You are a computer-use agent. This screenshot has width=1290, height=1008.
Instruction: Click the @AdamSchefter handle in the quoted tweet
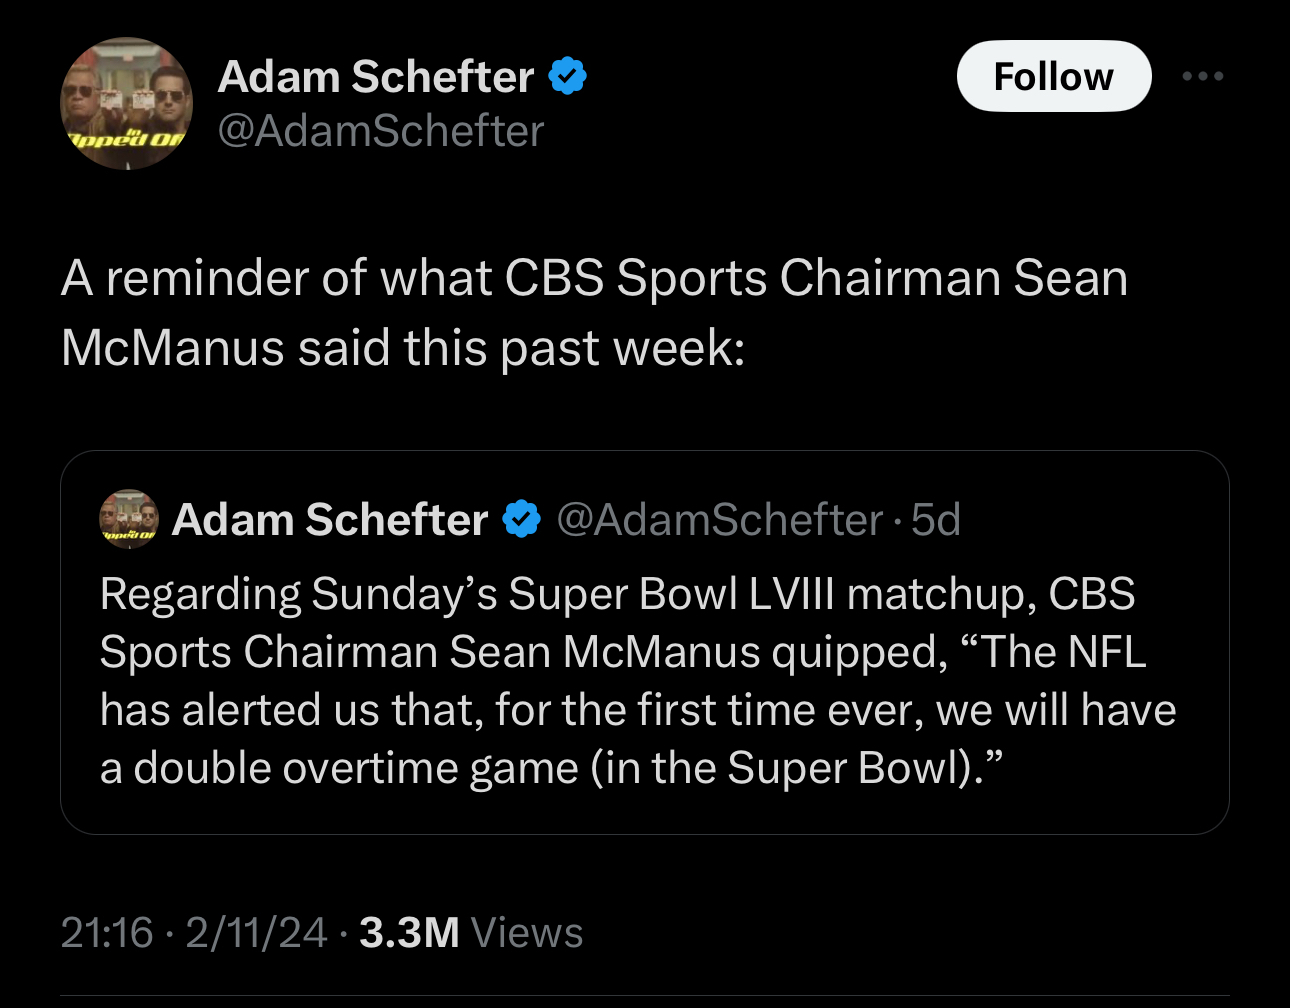click(x=719, y=520)
